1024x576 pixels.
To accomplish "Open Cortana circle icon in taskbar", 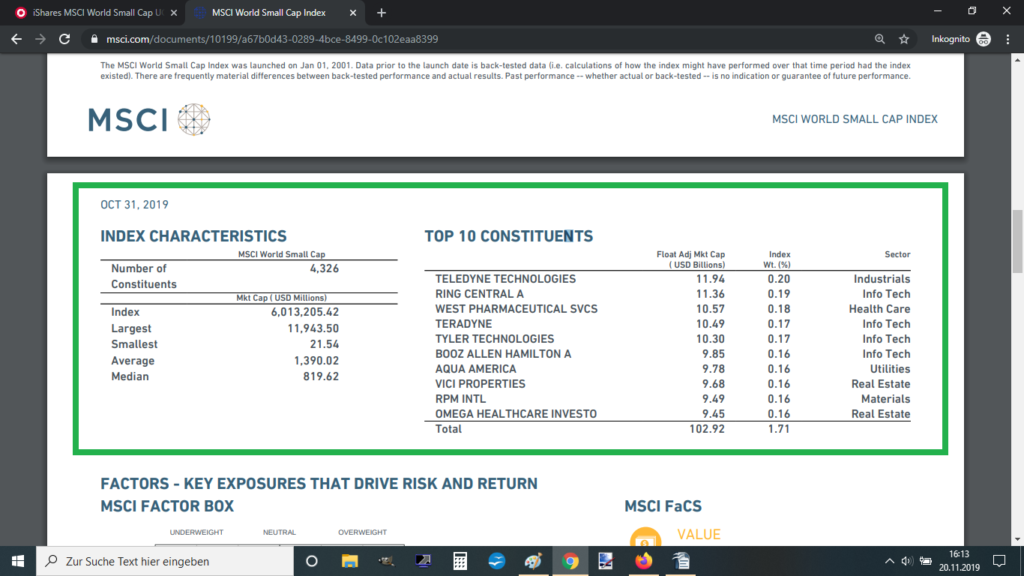I will point(312,561).
